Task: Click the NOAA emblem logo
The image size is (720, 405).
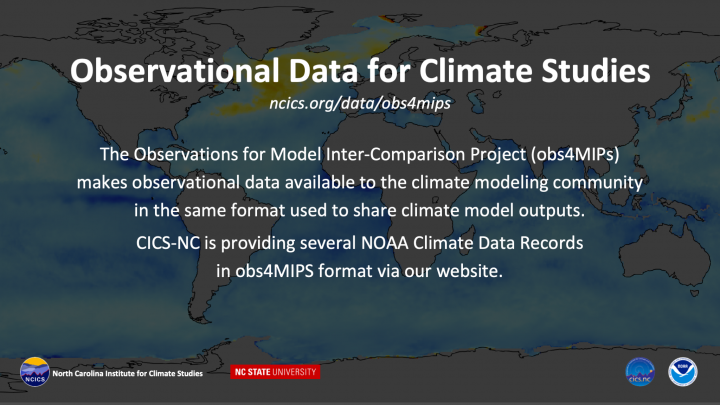Action: click(682, 372)
